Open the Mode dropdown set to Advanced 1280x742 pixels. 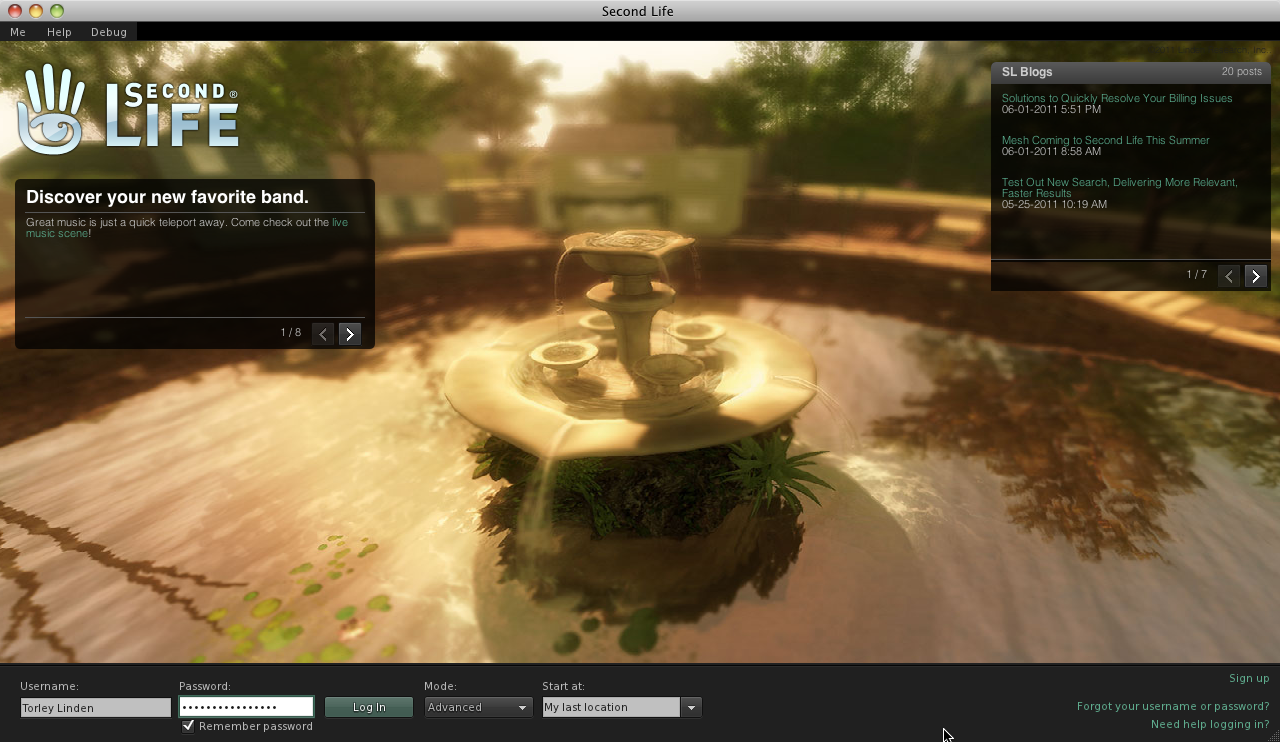[478, 707]
